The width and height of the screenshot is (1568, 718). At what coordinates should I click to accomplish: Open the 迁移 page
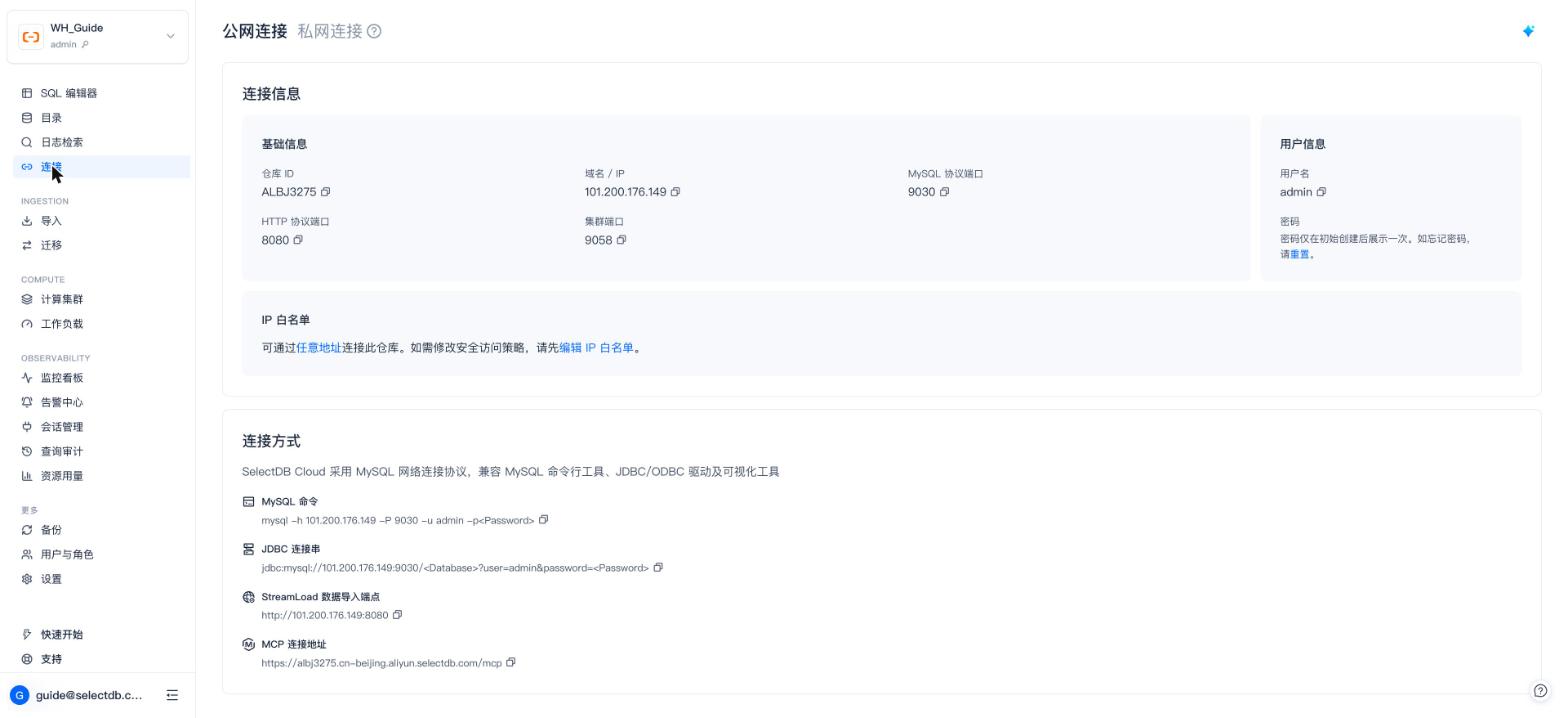(x=101, y=245)
